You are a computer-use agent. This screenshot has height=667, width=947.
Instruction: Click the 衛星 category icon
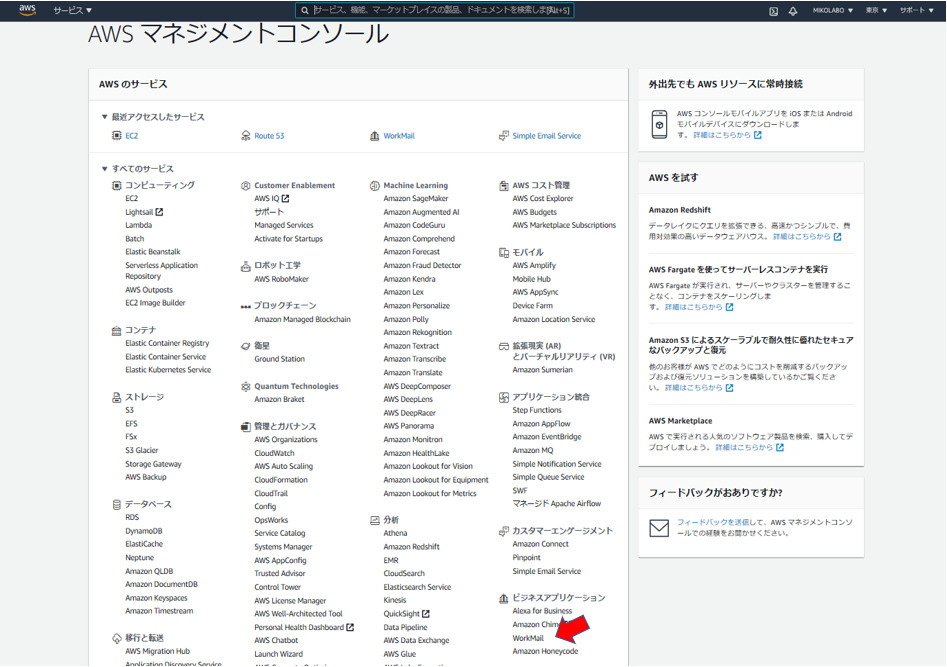point(246,346)
